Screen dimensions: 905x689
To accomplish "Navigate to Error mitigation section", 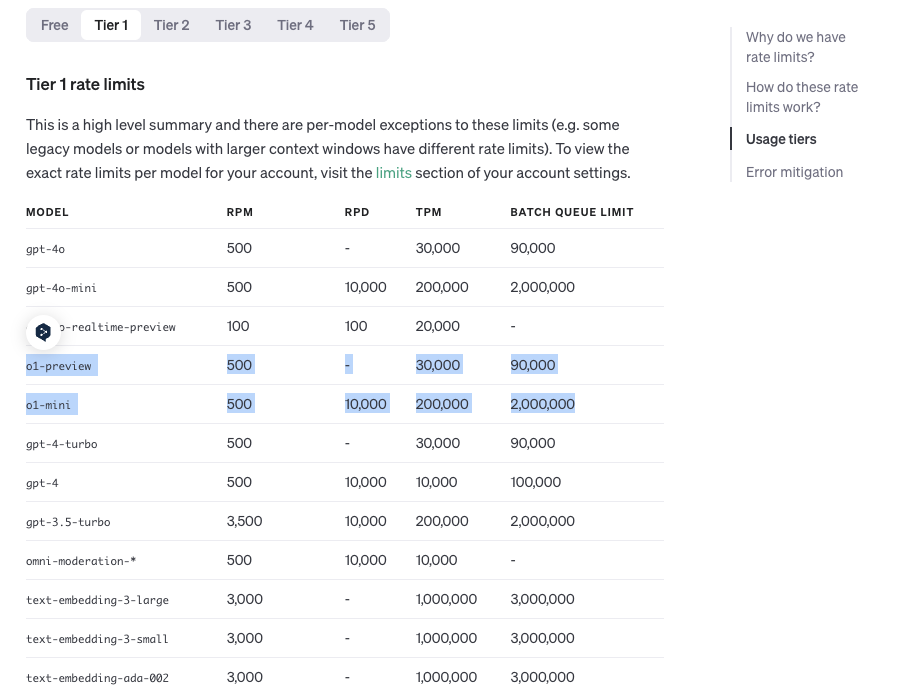I will [794, 172].
